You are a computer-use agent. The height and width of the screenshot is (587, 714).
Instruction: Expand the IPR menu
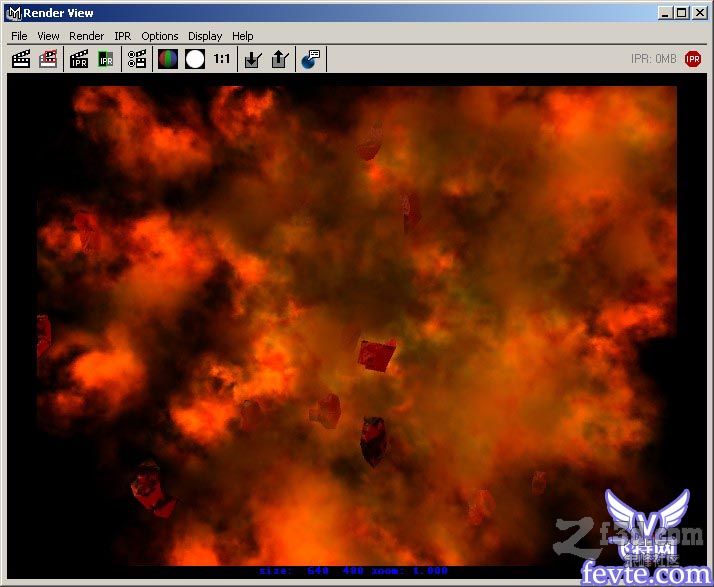122,36
